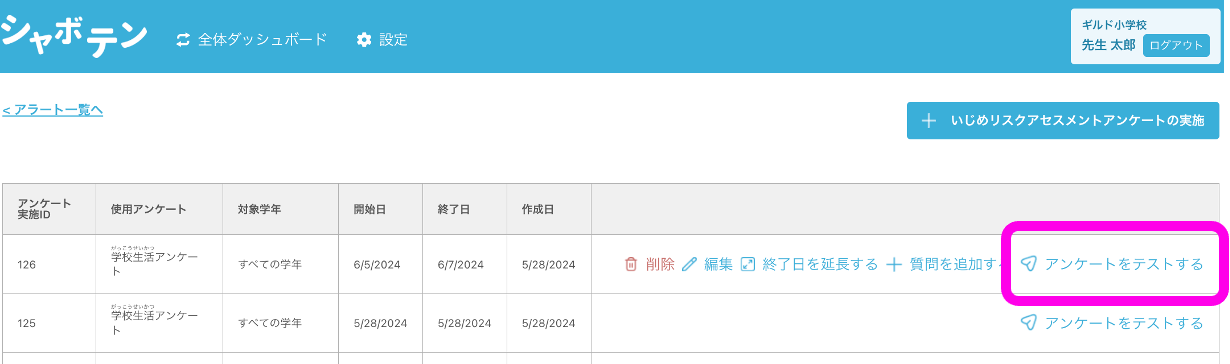Go back via the アラート一覧へ link
Viewport: 1230px width, 364px height.
52,109
